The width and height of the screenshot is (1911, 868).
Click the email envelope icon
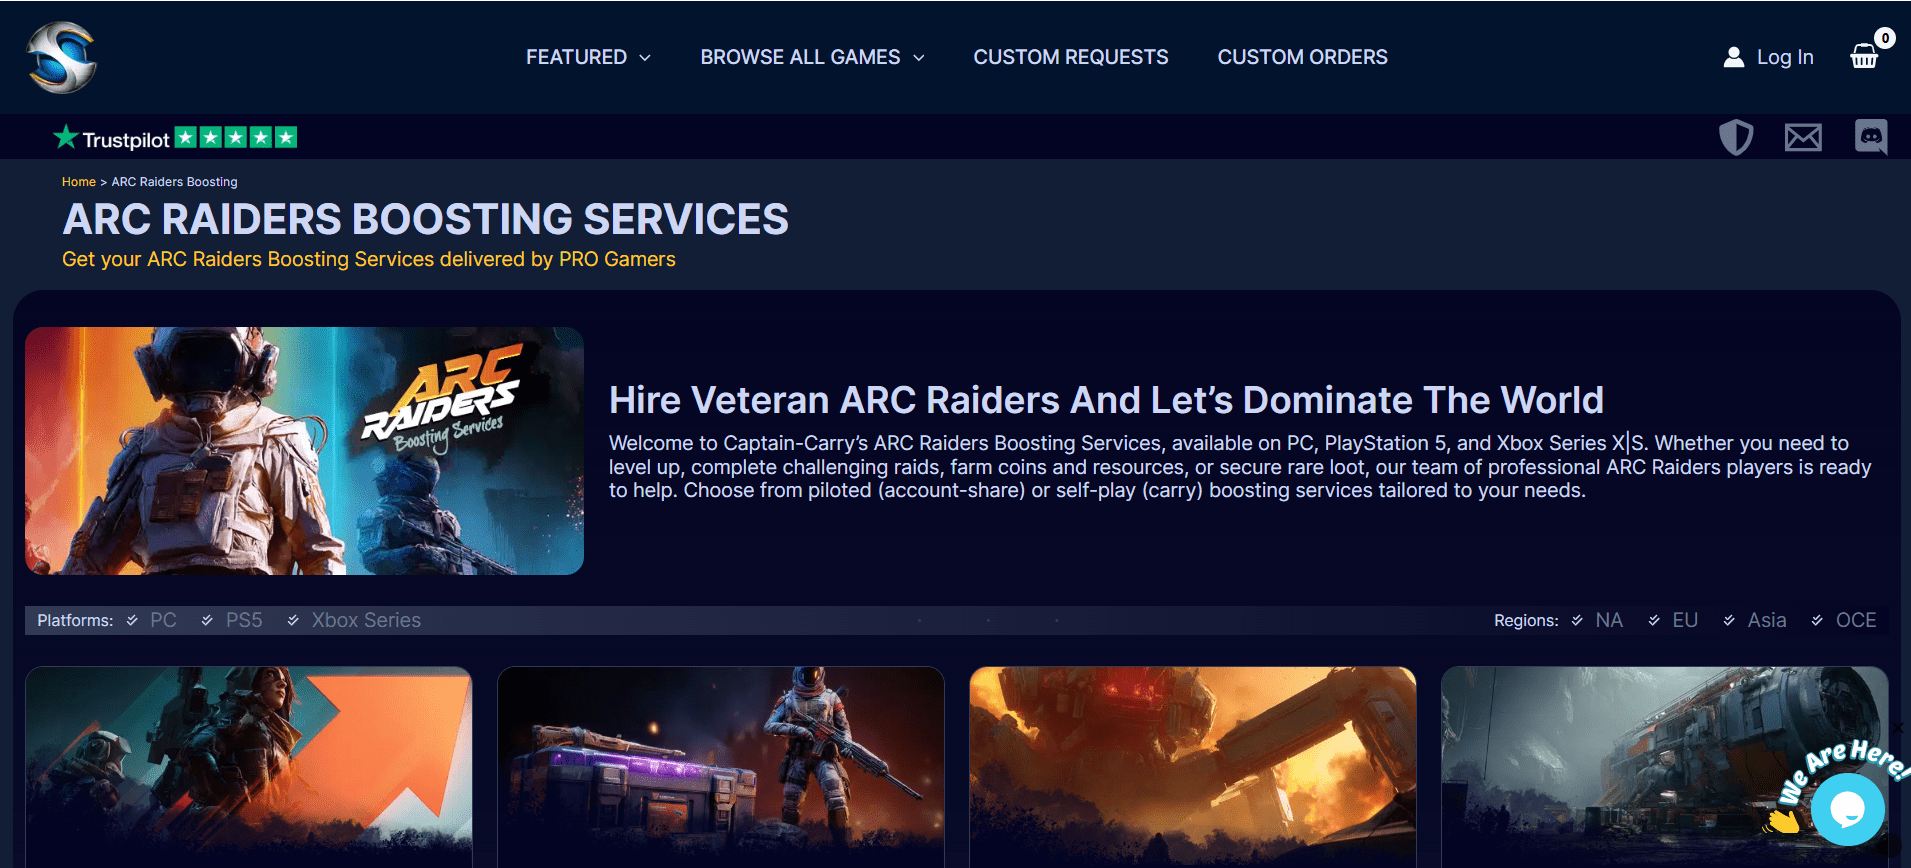coord(1803,137)
